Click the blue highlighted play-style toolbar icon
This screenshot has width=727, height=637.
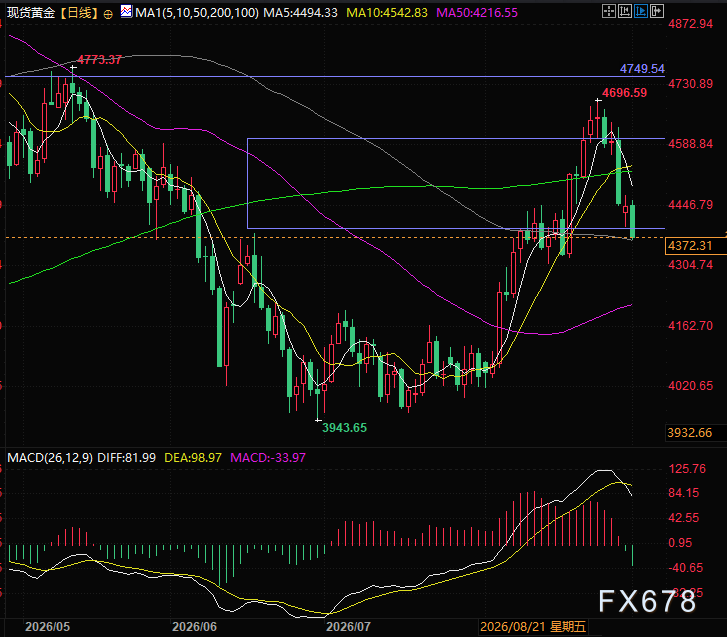[641, 11]
